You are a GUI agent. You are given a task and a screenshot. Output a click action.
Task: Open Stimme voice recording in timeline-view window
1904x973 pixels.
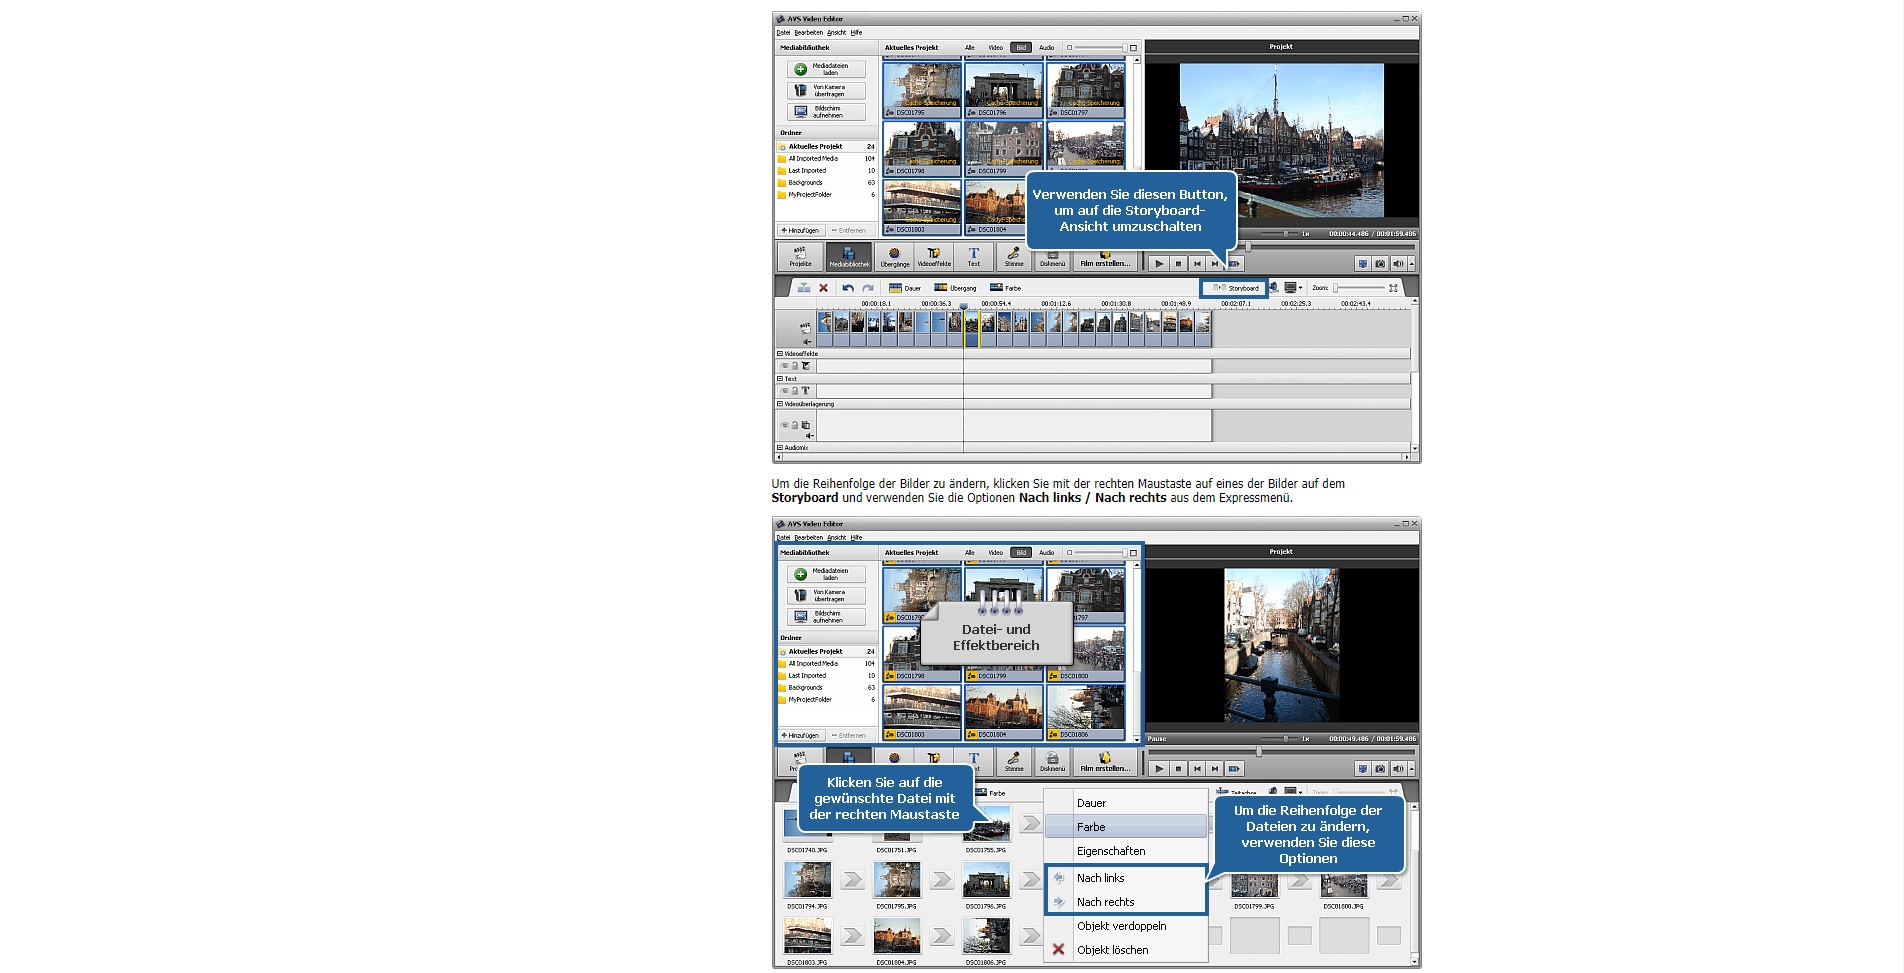click(x=1014, y=257)
